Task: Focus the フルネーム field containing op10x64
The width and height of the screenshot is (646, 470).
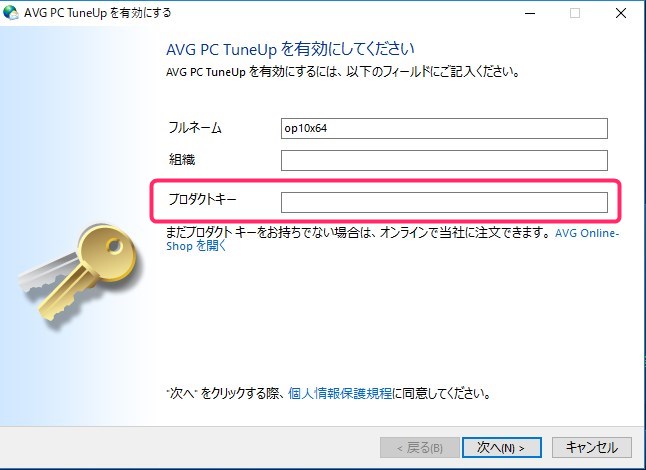Action: coord(444,129)
